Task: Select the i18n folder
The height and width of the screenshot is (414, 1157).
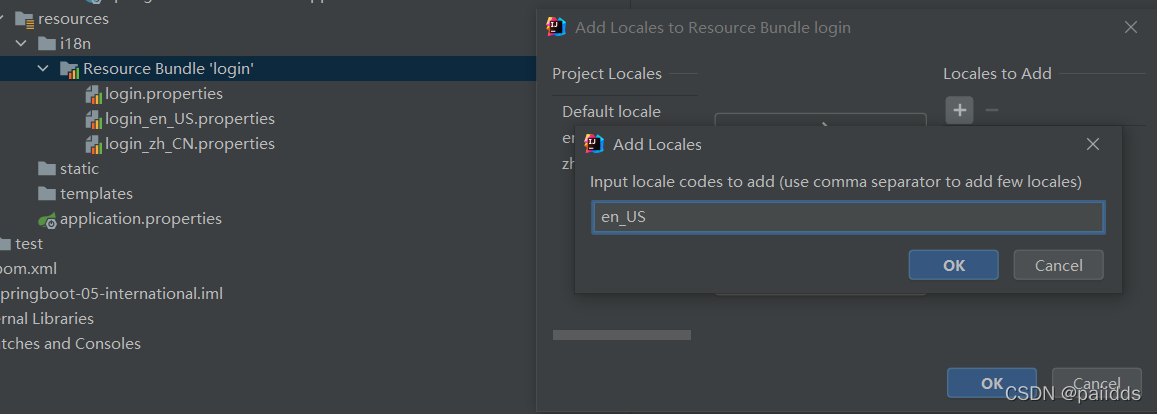Action: coord(76,44)
